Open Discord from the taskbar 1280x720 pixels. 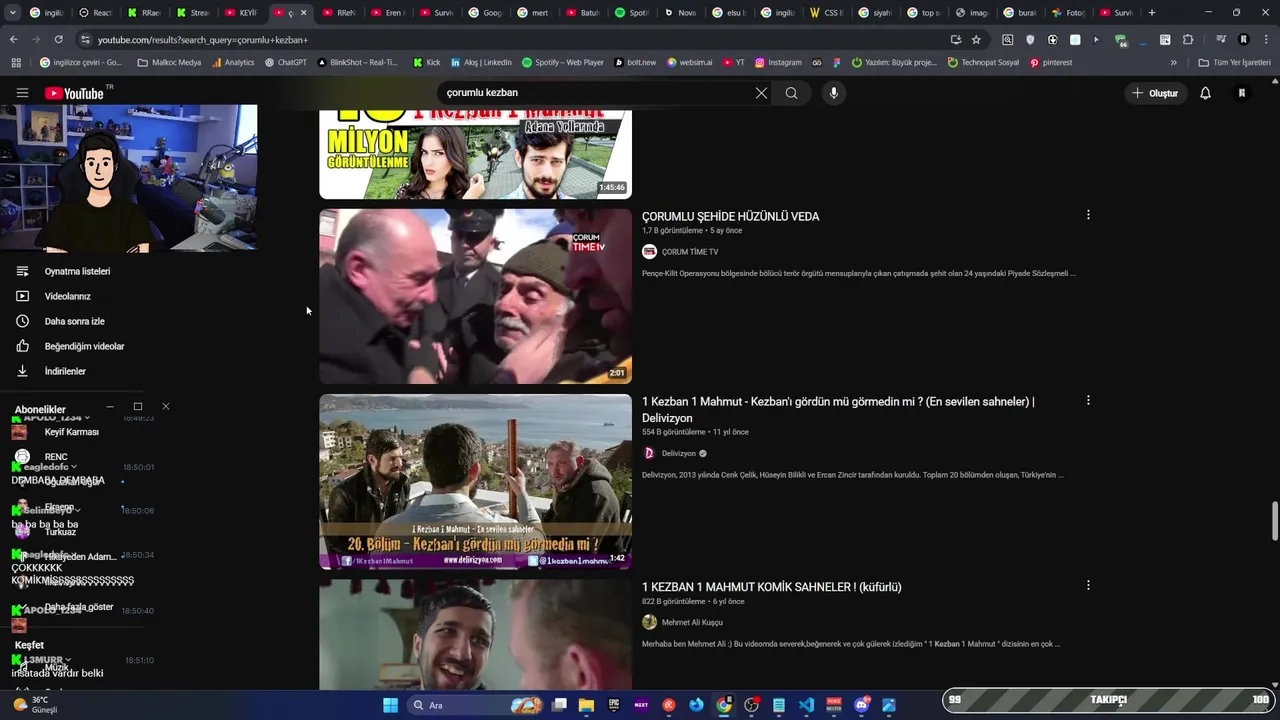click(x=861, y=705)
